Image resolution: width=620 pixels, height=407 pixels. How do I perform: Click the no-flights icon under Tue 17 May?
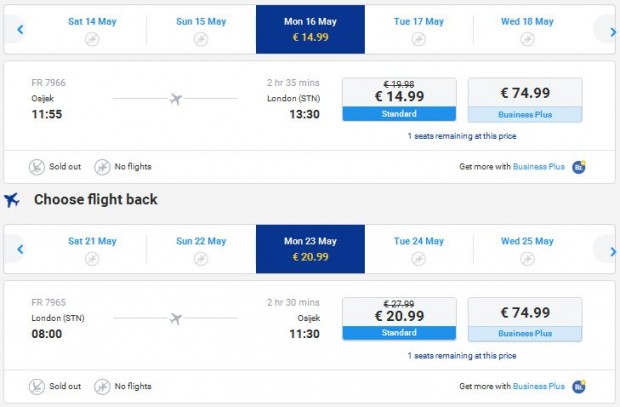click(419, 39)
